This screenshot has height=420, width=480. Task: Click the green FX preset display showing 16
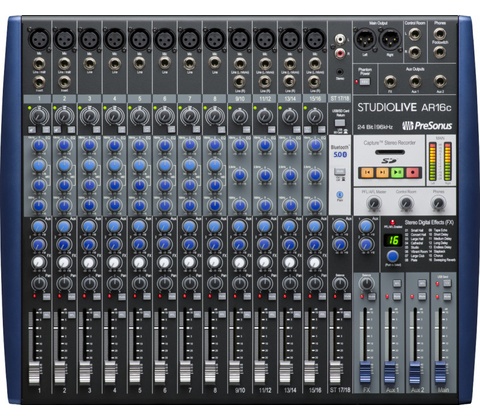pyautogui.click(x=393, y=240)
